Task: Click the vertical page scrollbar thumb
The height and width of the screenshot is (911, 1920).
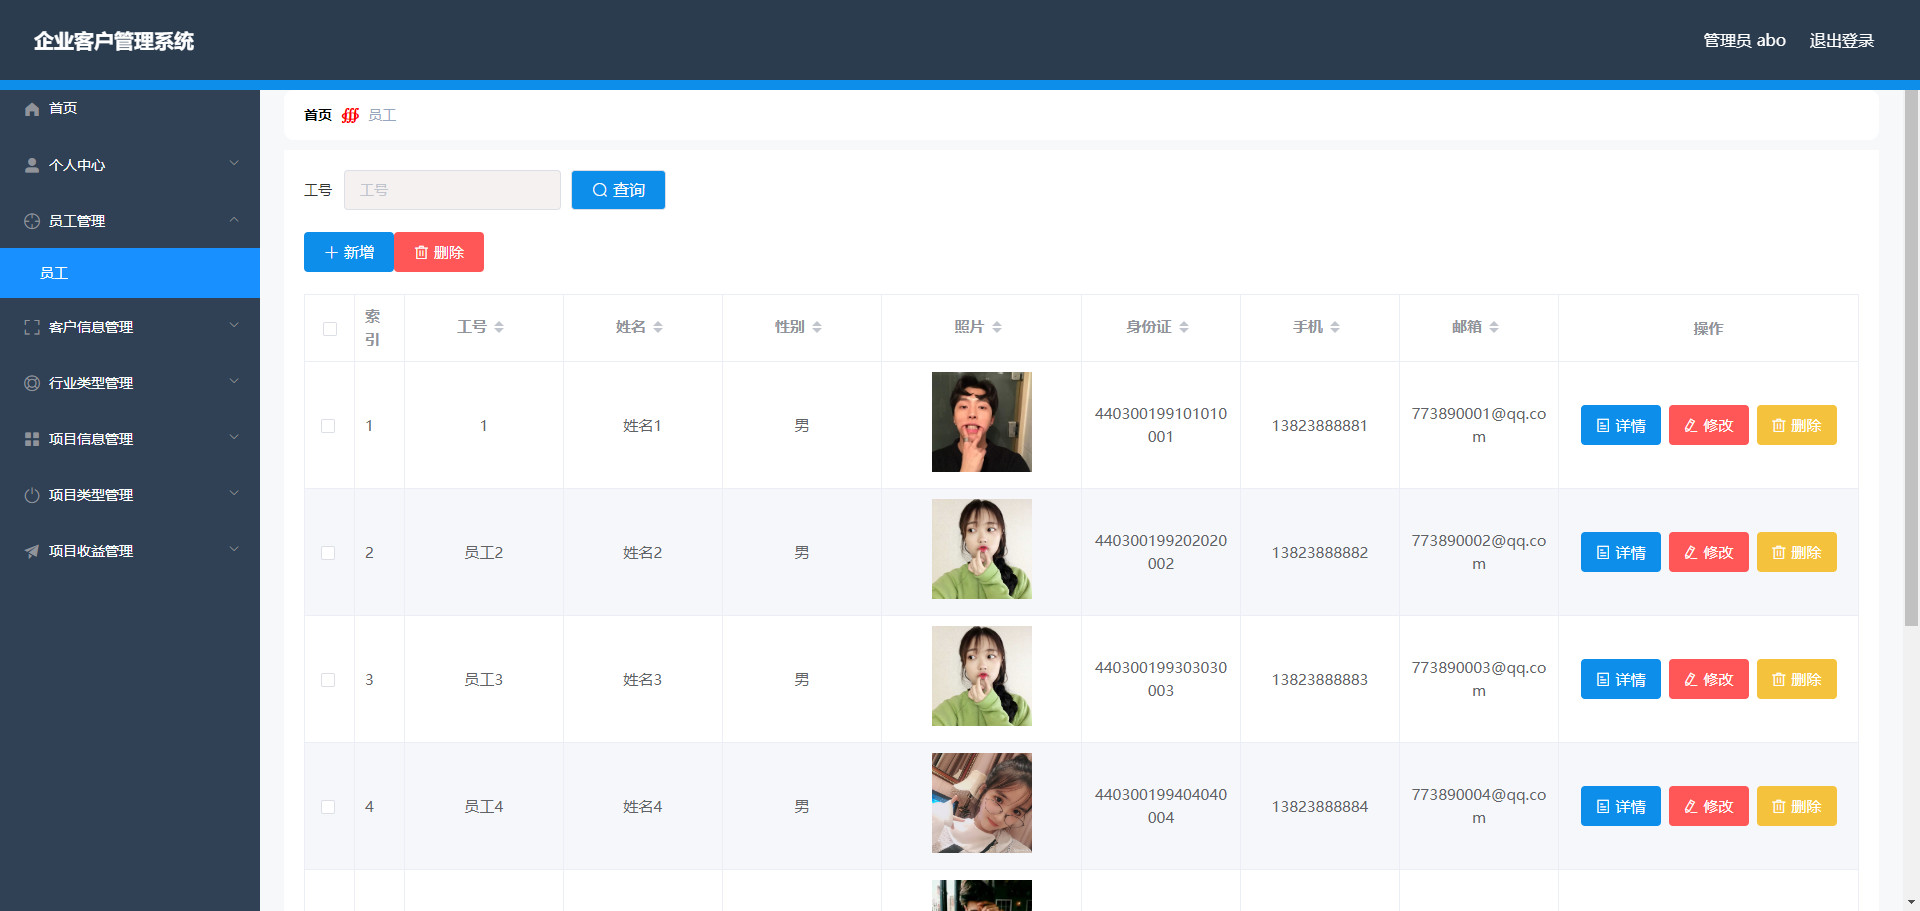Action: [1911, 358]
